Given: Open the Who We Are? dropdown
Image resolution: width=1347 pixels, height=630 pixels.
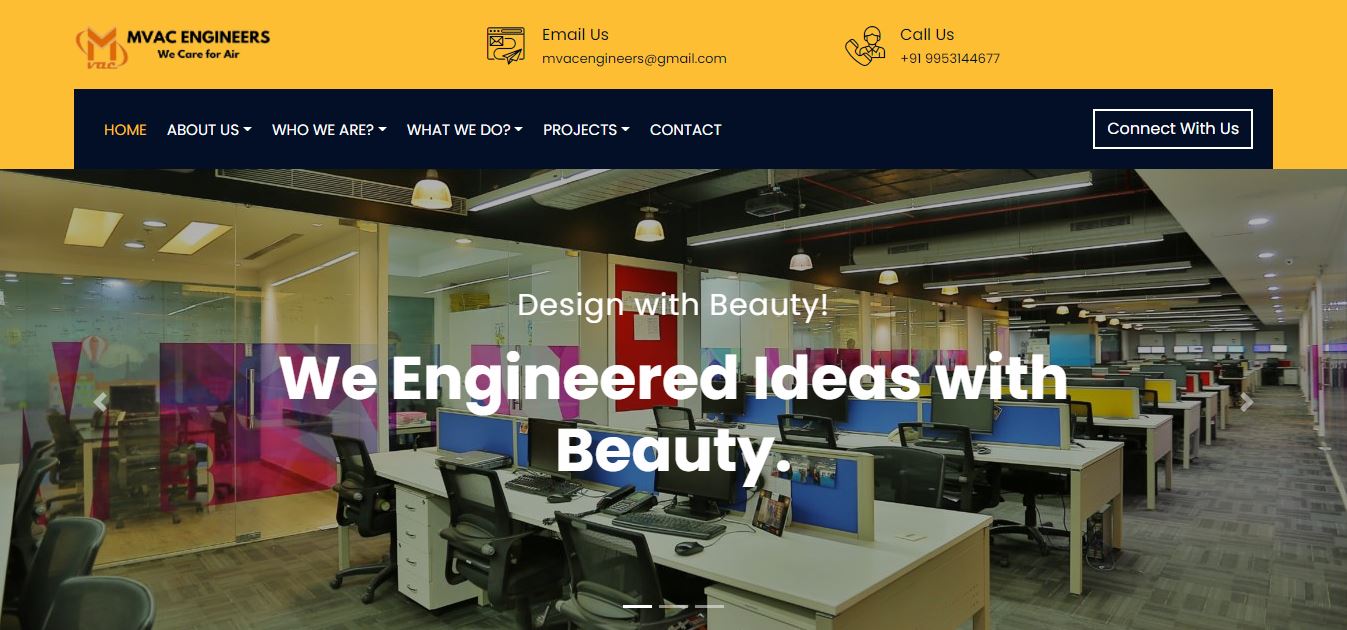Looking at the screenshot, I should [329, 130].
